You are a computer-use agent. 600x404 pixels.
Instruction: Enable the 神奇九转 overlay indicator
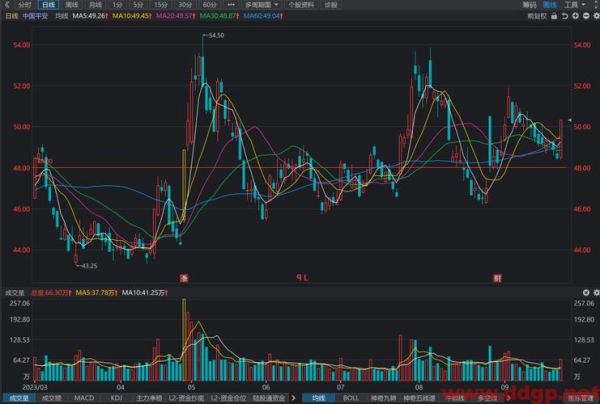click(381, 398)
